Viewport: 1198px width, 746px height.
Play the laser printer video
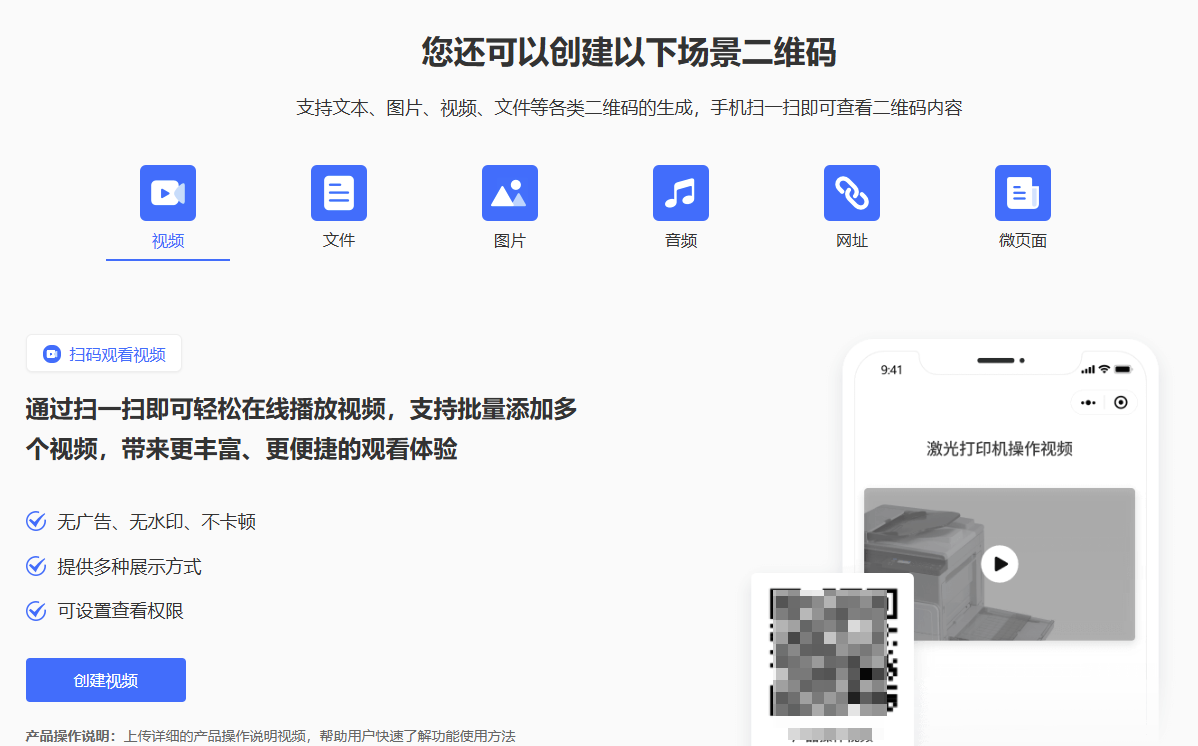(999, 564)
